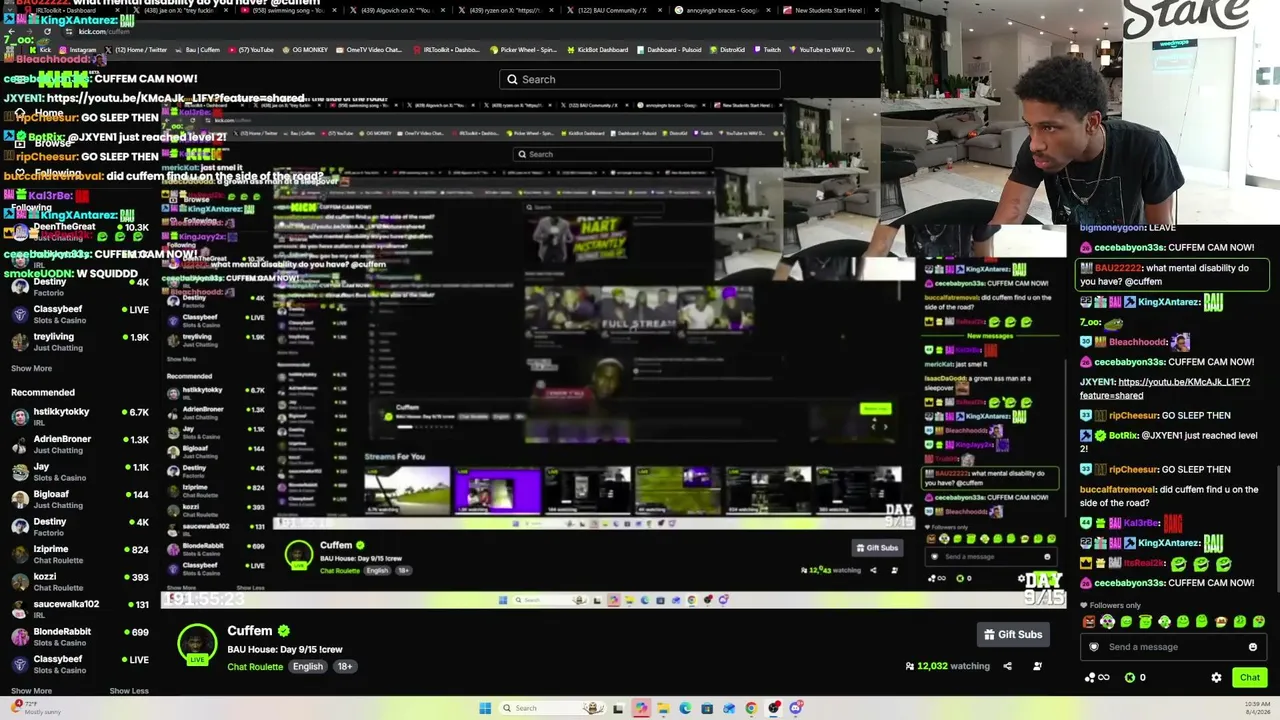This screenshot has height=720, width=1280.
Task: Go back with the browser back arrow
Action: [11, 32]
